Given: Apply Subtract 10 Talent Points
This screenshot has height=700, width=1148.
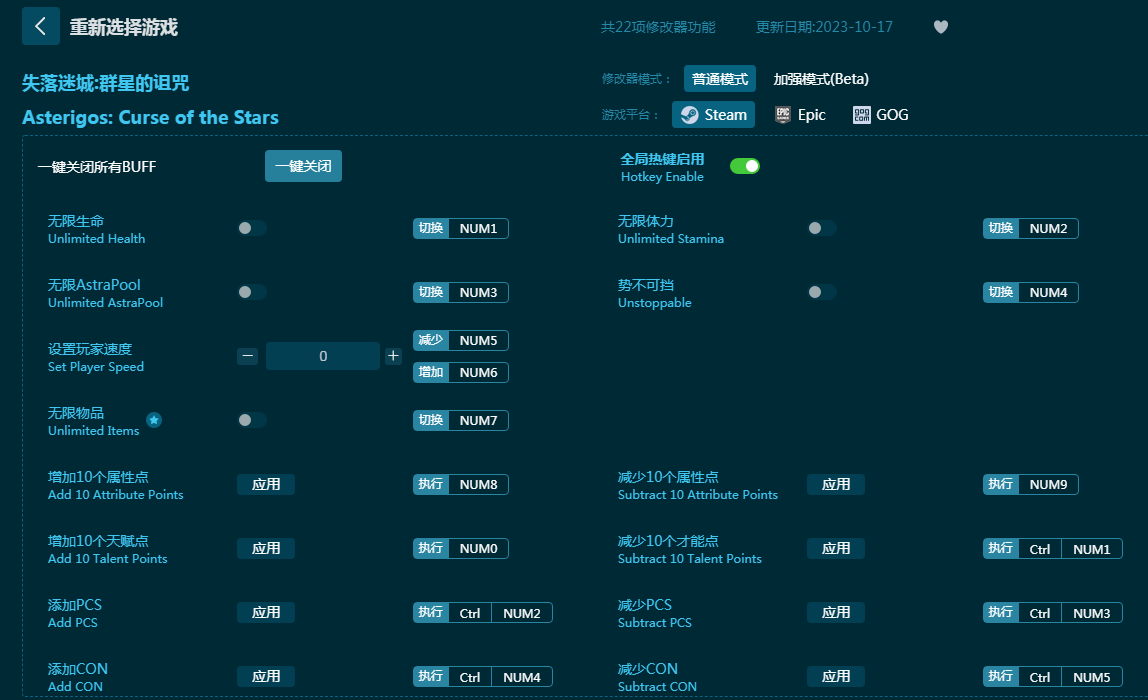Looking at the screenshot, I should (x=836, y=548).
